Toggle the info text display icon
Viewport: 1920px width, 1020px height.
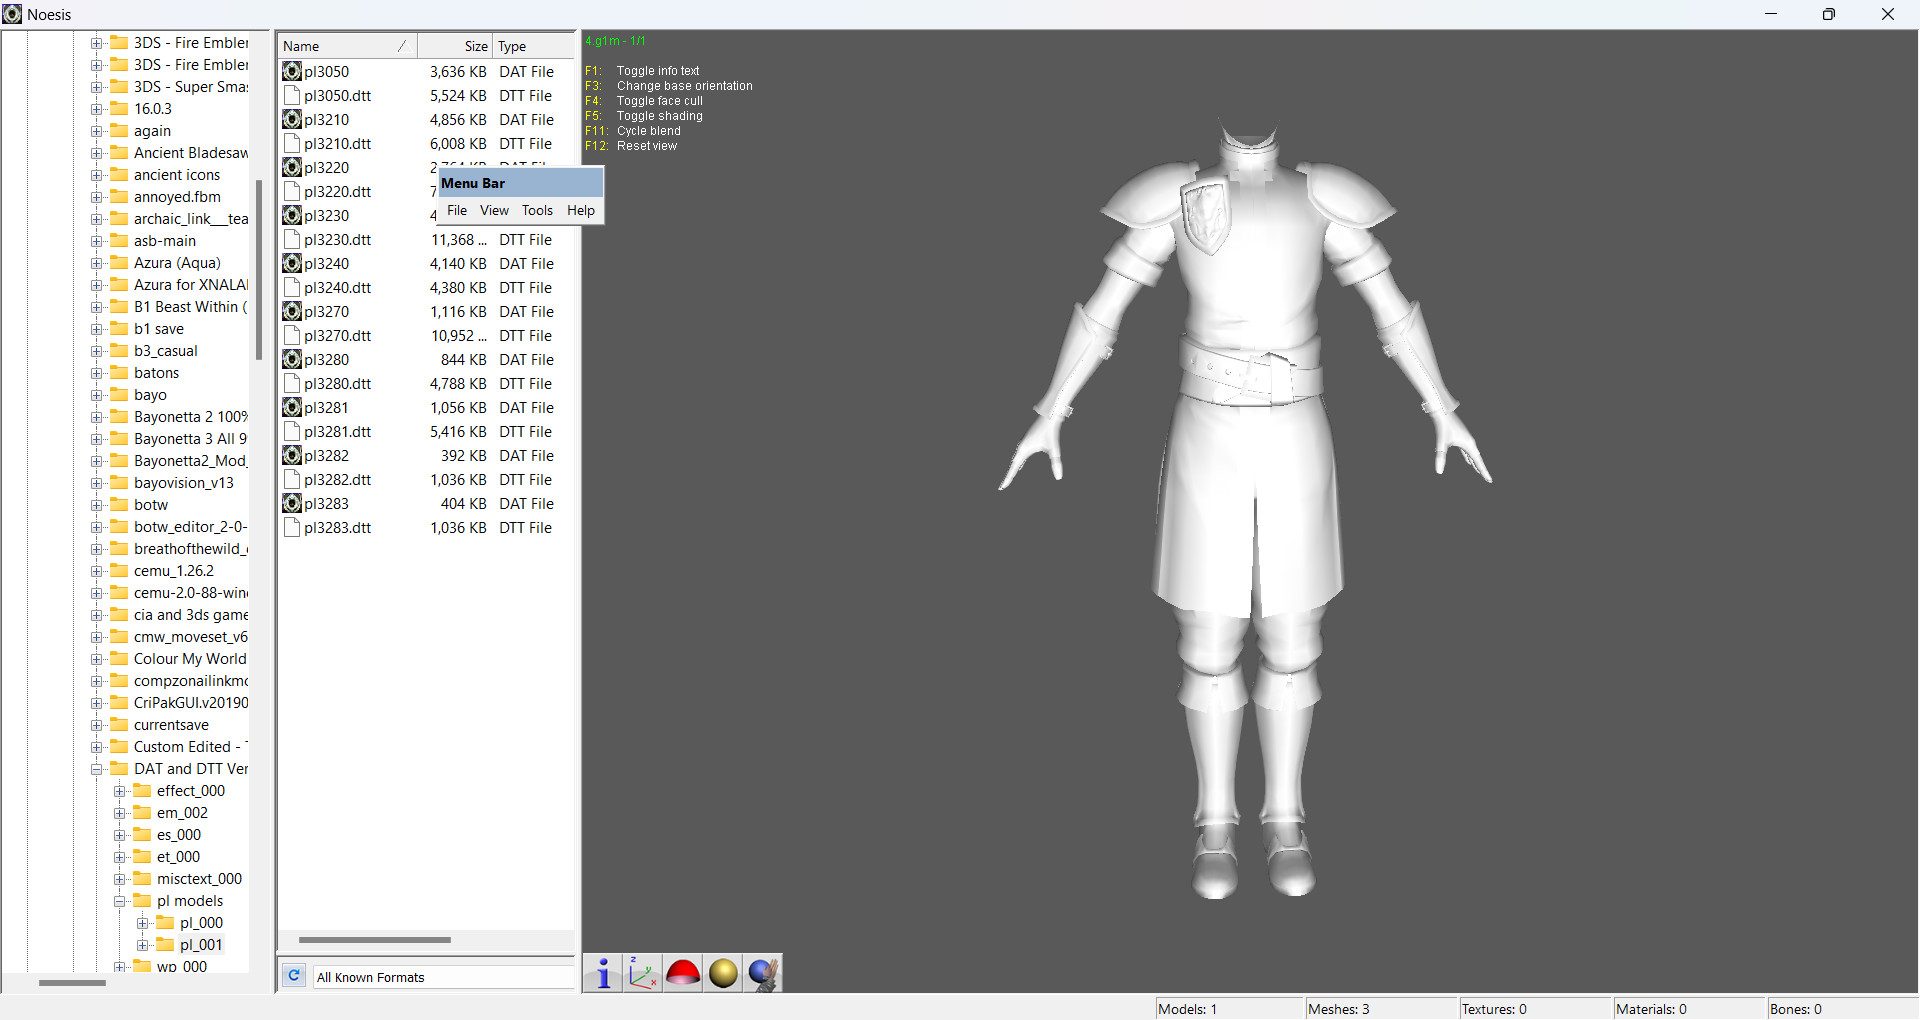[x=602, y=972]
